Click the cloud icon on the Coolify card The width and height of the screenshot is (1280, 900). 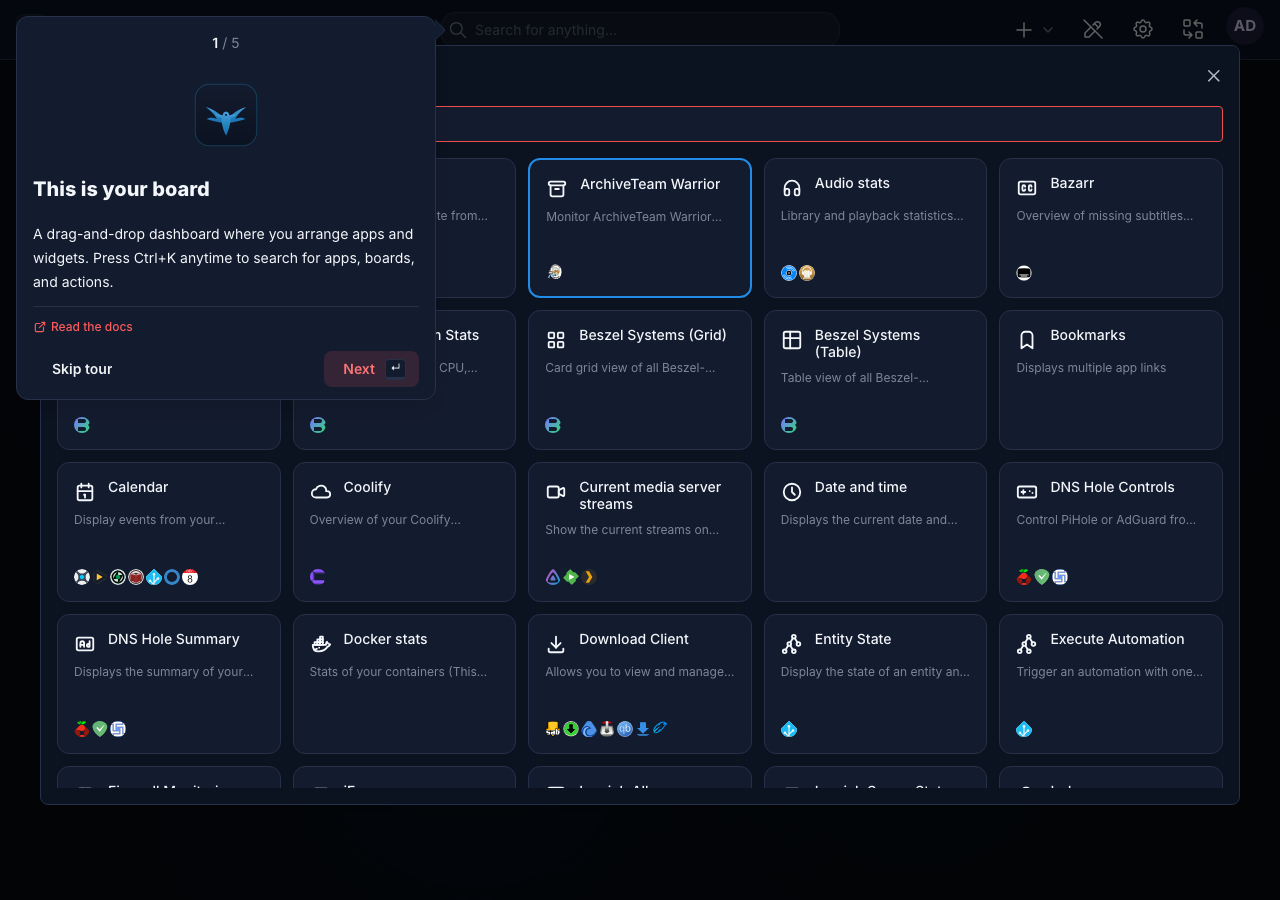pos(321,492)
